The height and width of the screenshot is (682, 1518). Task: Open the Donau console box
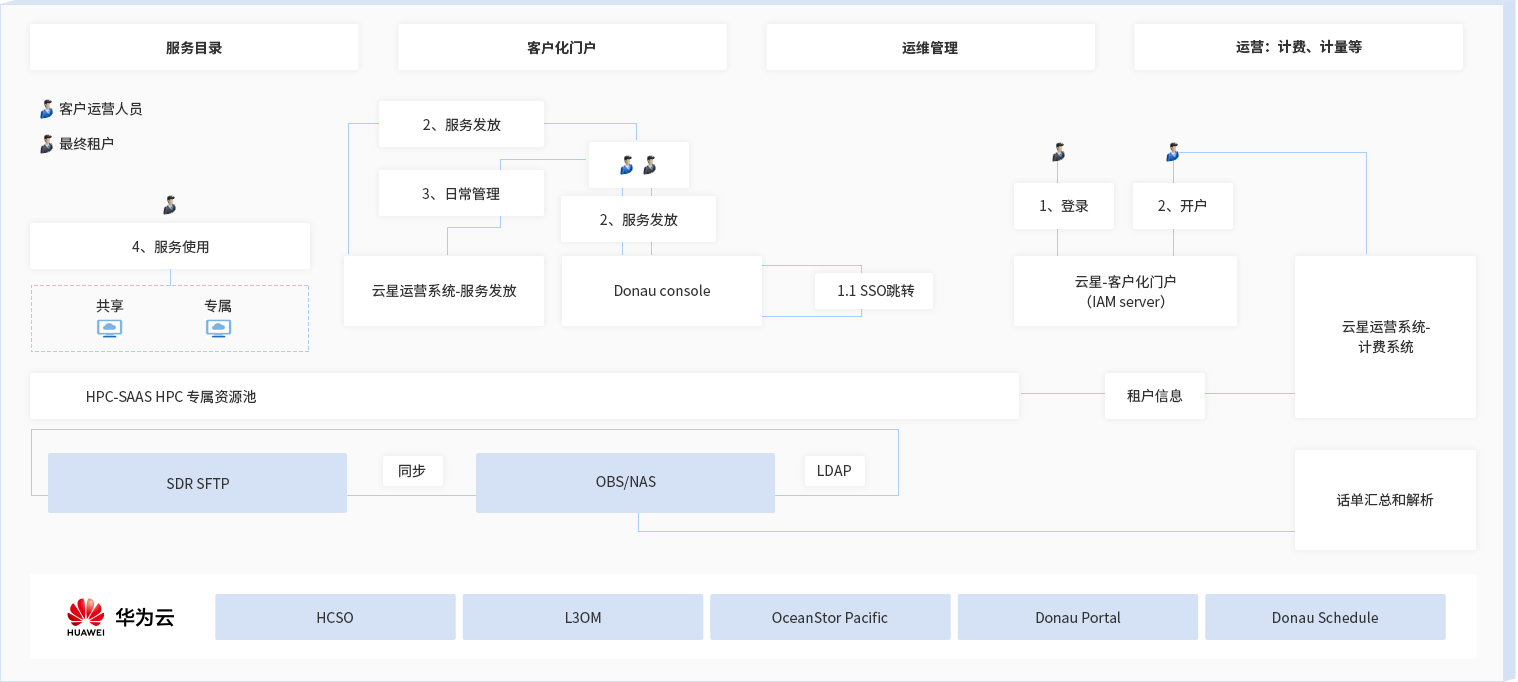click(662, 291)
